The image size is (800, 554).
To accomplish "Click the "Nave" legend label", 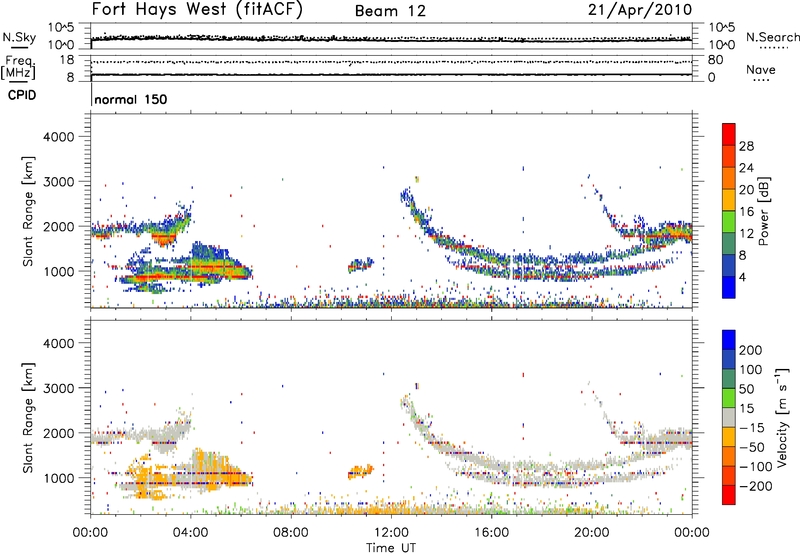I will 761,69.
